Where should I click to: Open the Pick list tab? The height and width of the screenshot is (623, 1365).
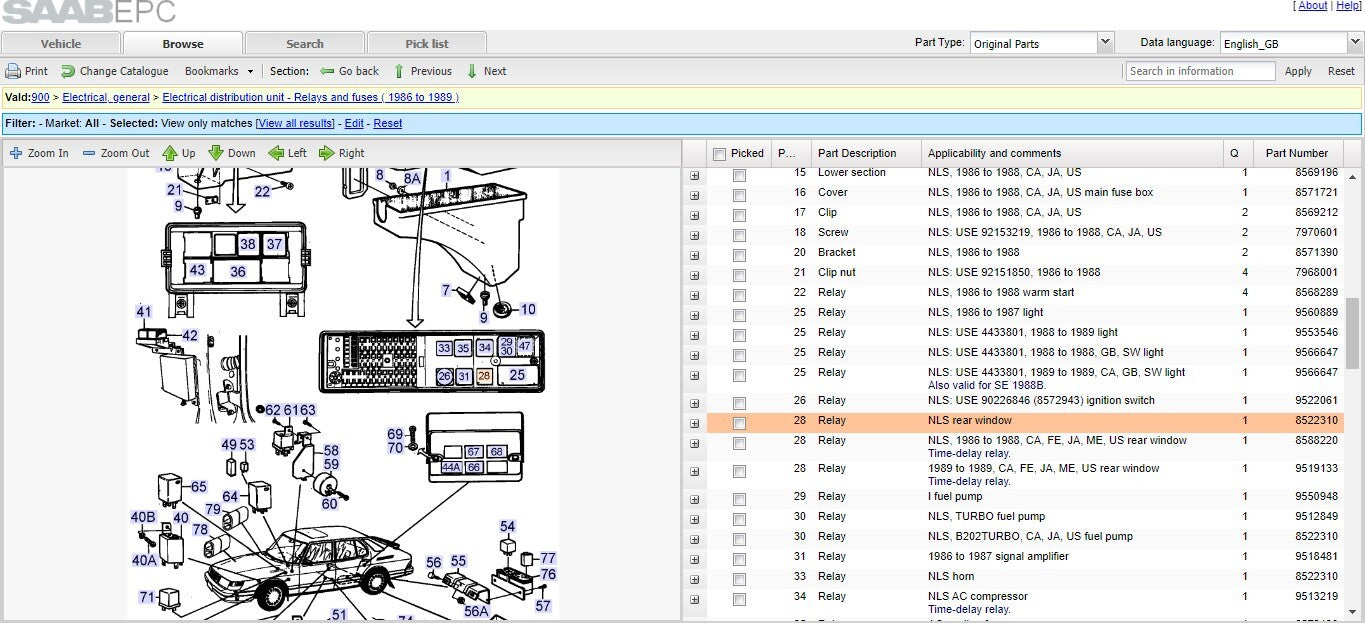[427, 44]
